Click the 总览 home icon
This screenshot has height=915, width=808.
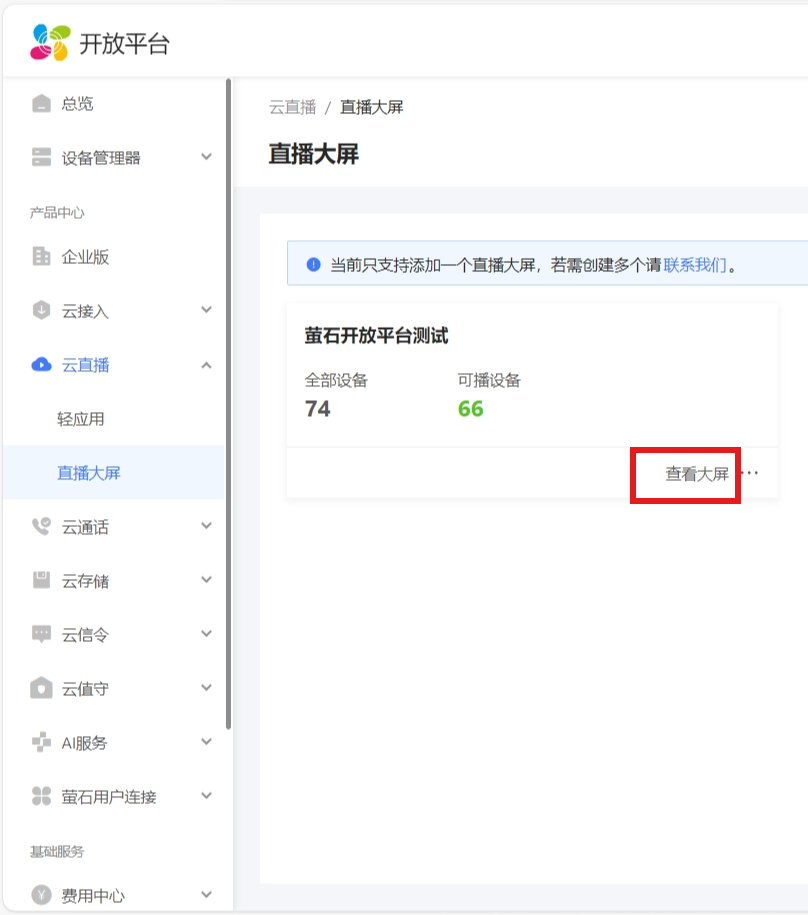click(41, 104)
